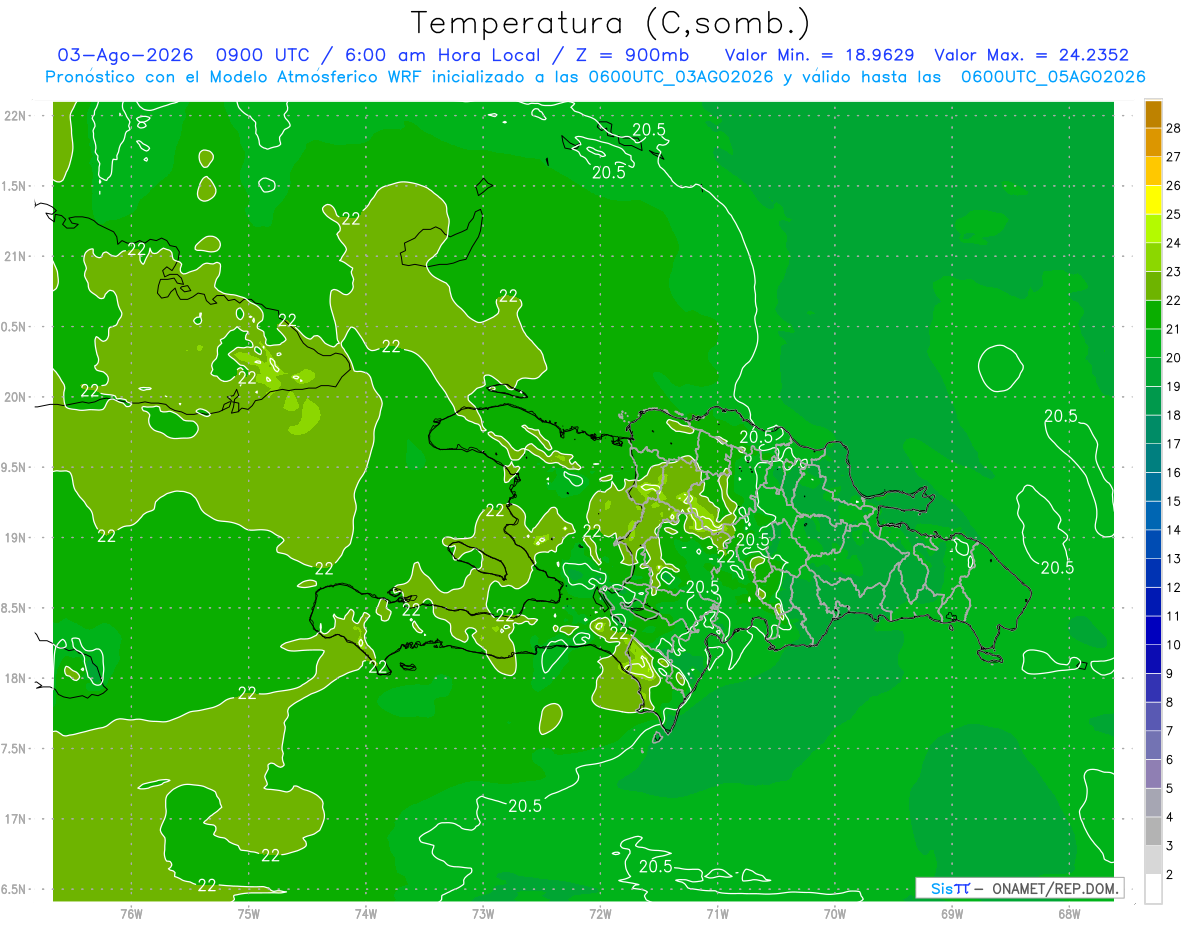This screenshot has height=927, width=1200.
Task: Click the '76W' longitude axis label
Action: click(x=131, y=913)
